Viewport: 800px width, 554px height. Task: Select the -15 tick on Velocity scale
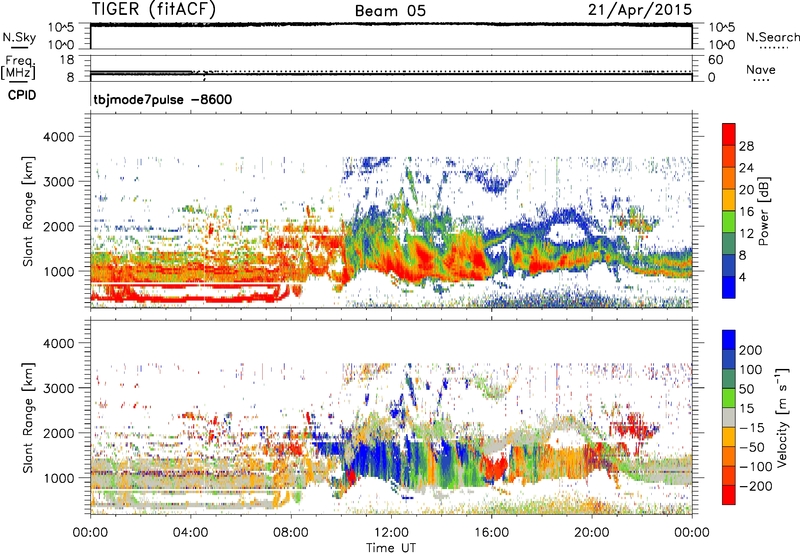[752, 427]
